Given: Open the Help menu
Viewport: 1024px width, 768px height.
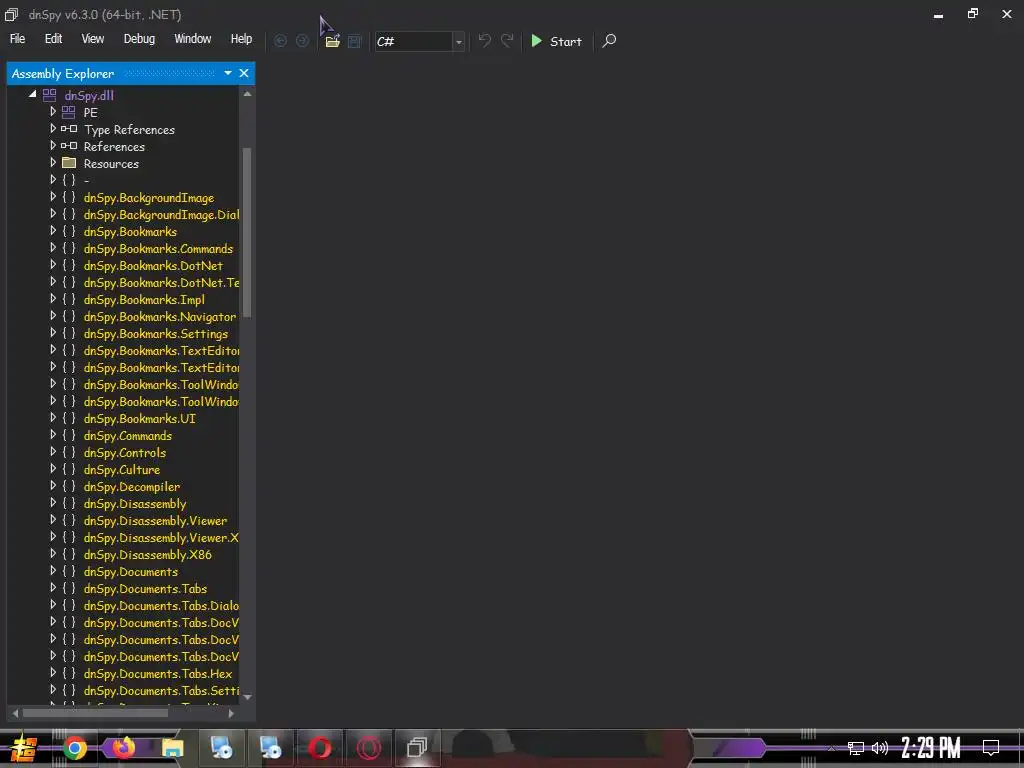Looking at the screenshot, I should (241, 39).
